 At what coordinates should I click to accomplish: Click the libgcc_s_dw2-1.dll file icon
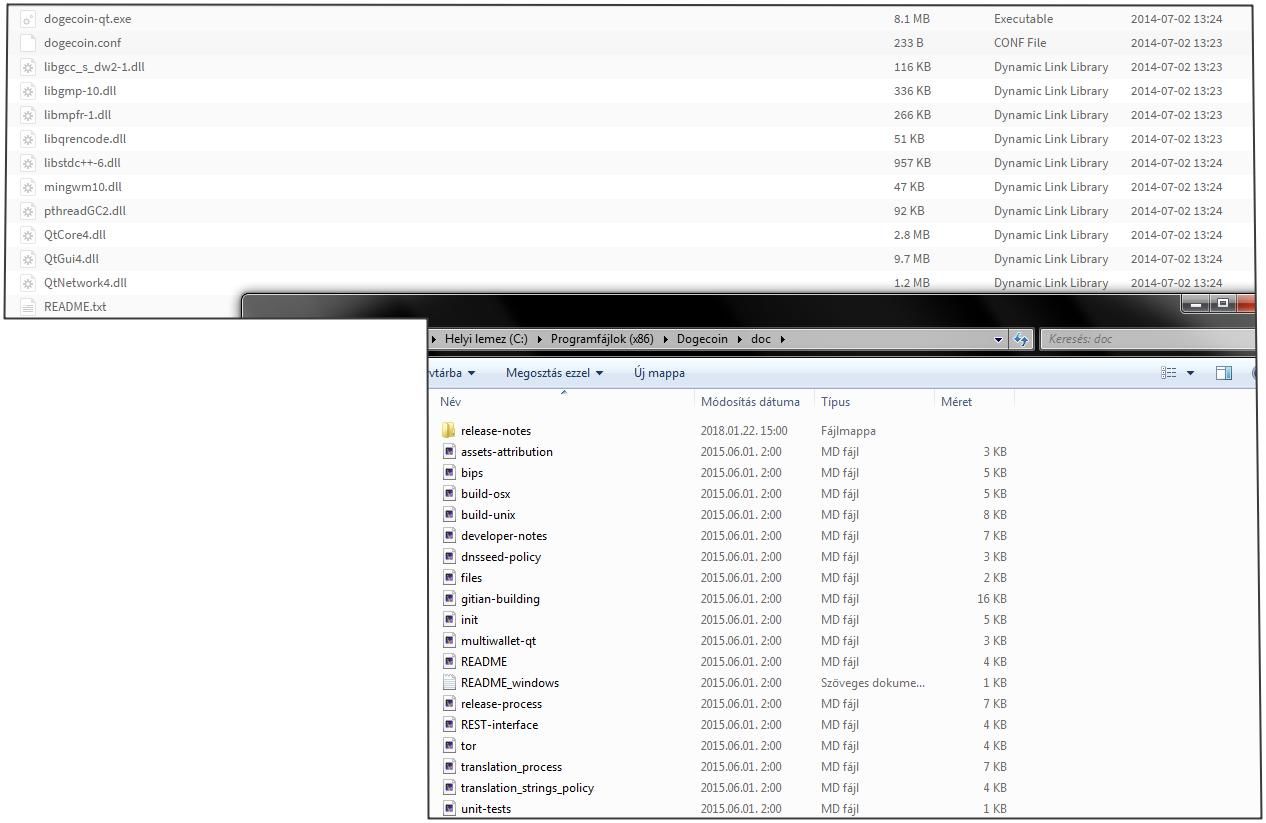[28, 67]
